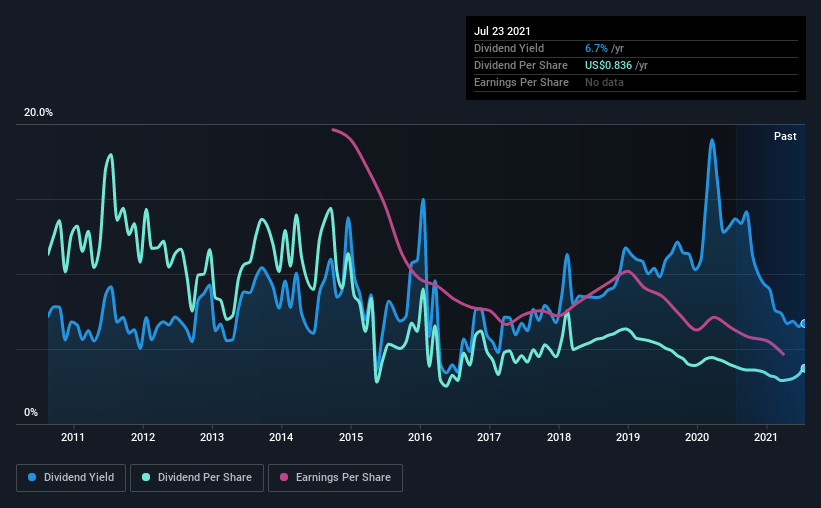Click the Past region label

coord(785,136)
